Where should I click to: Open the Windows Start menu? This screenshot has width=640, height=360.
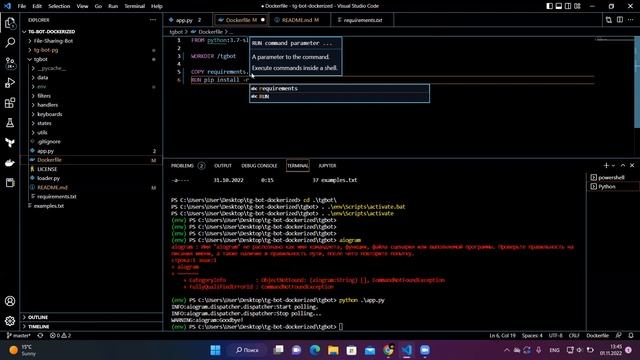point(215,350)
